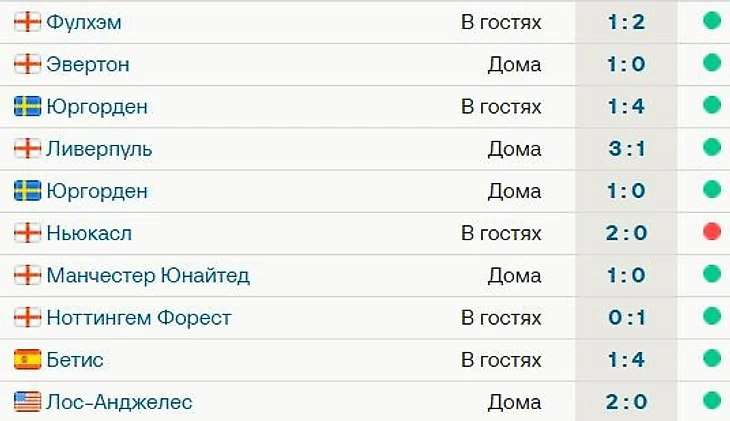Click the green win dot for Ливерпуль
Viewport: 730px width, 421px height.
click(x=712, y=148)
